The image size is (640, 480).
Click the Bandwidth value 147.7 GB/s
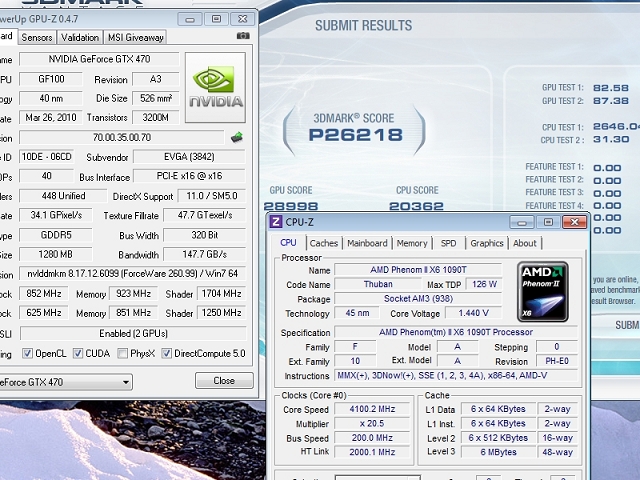[204, 254]
